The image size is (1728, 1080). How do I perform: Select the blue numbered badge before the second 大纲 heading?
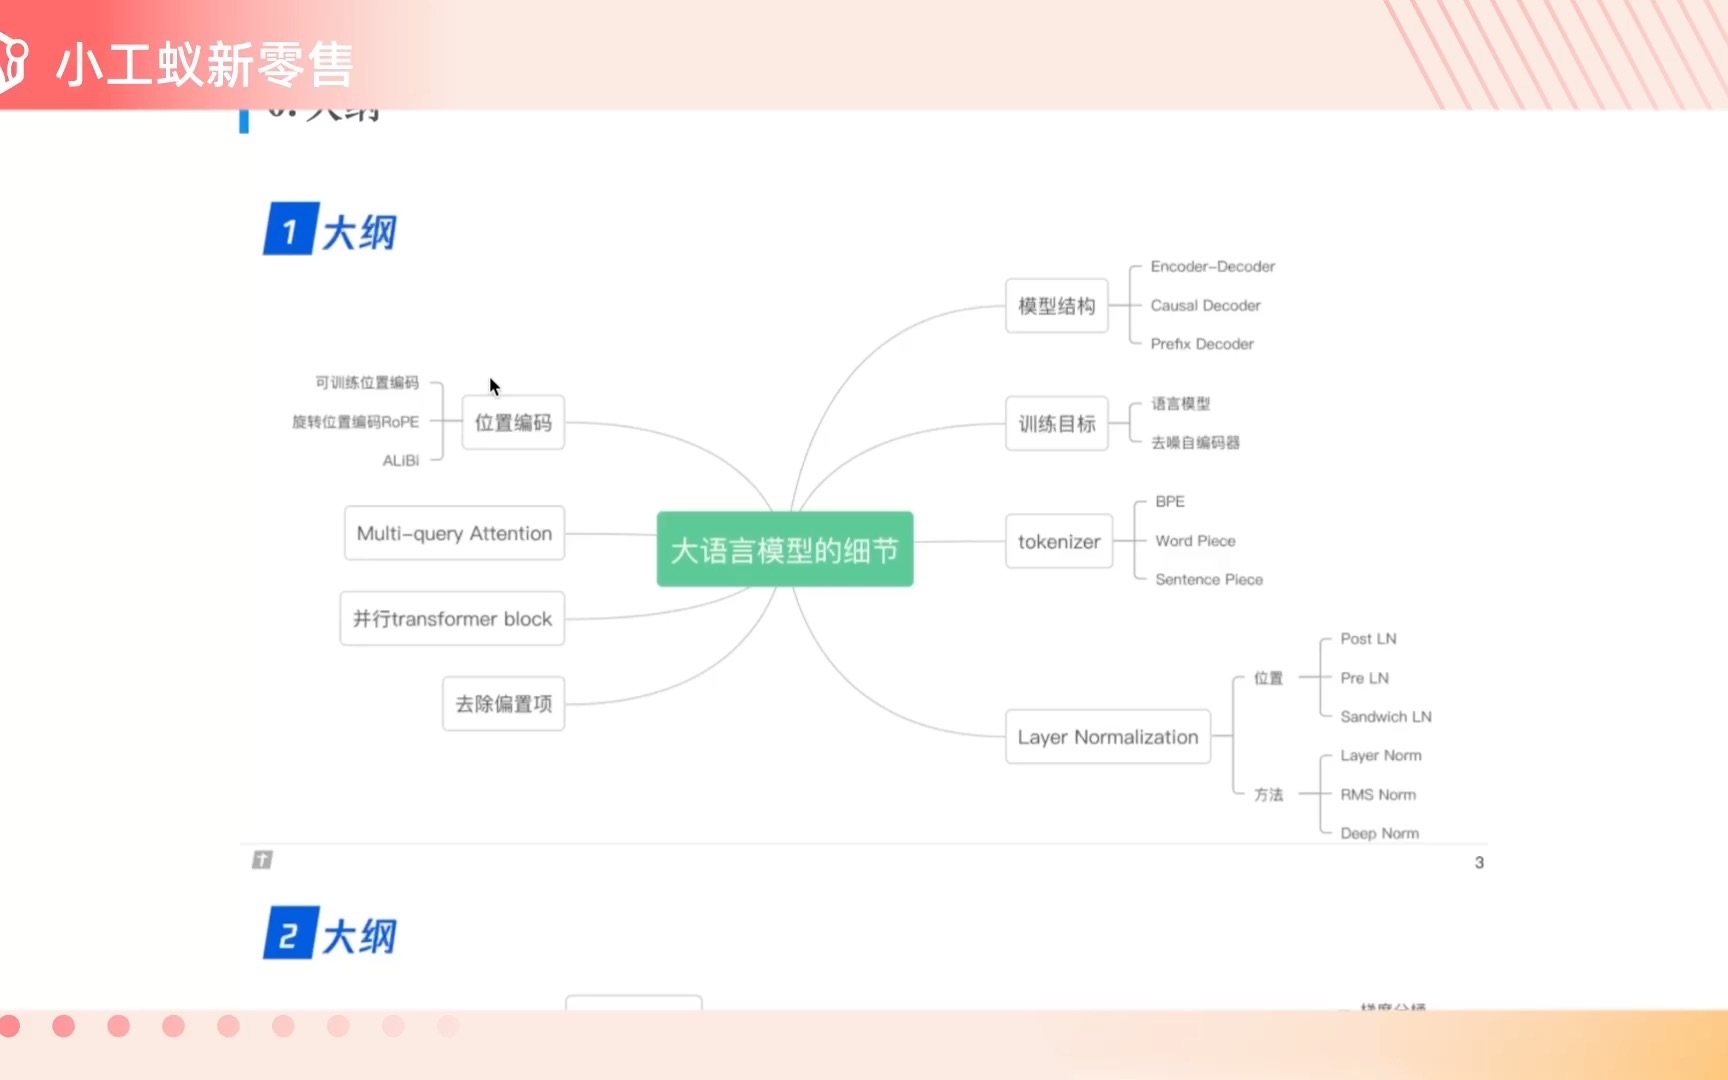tap(289, 934)
